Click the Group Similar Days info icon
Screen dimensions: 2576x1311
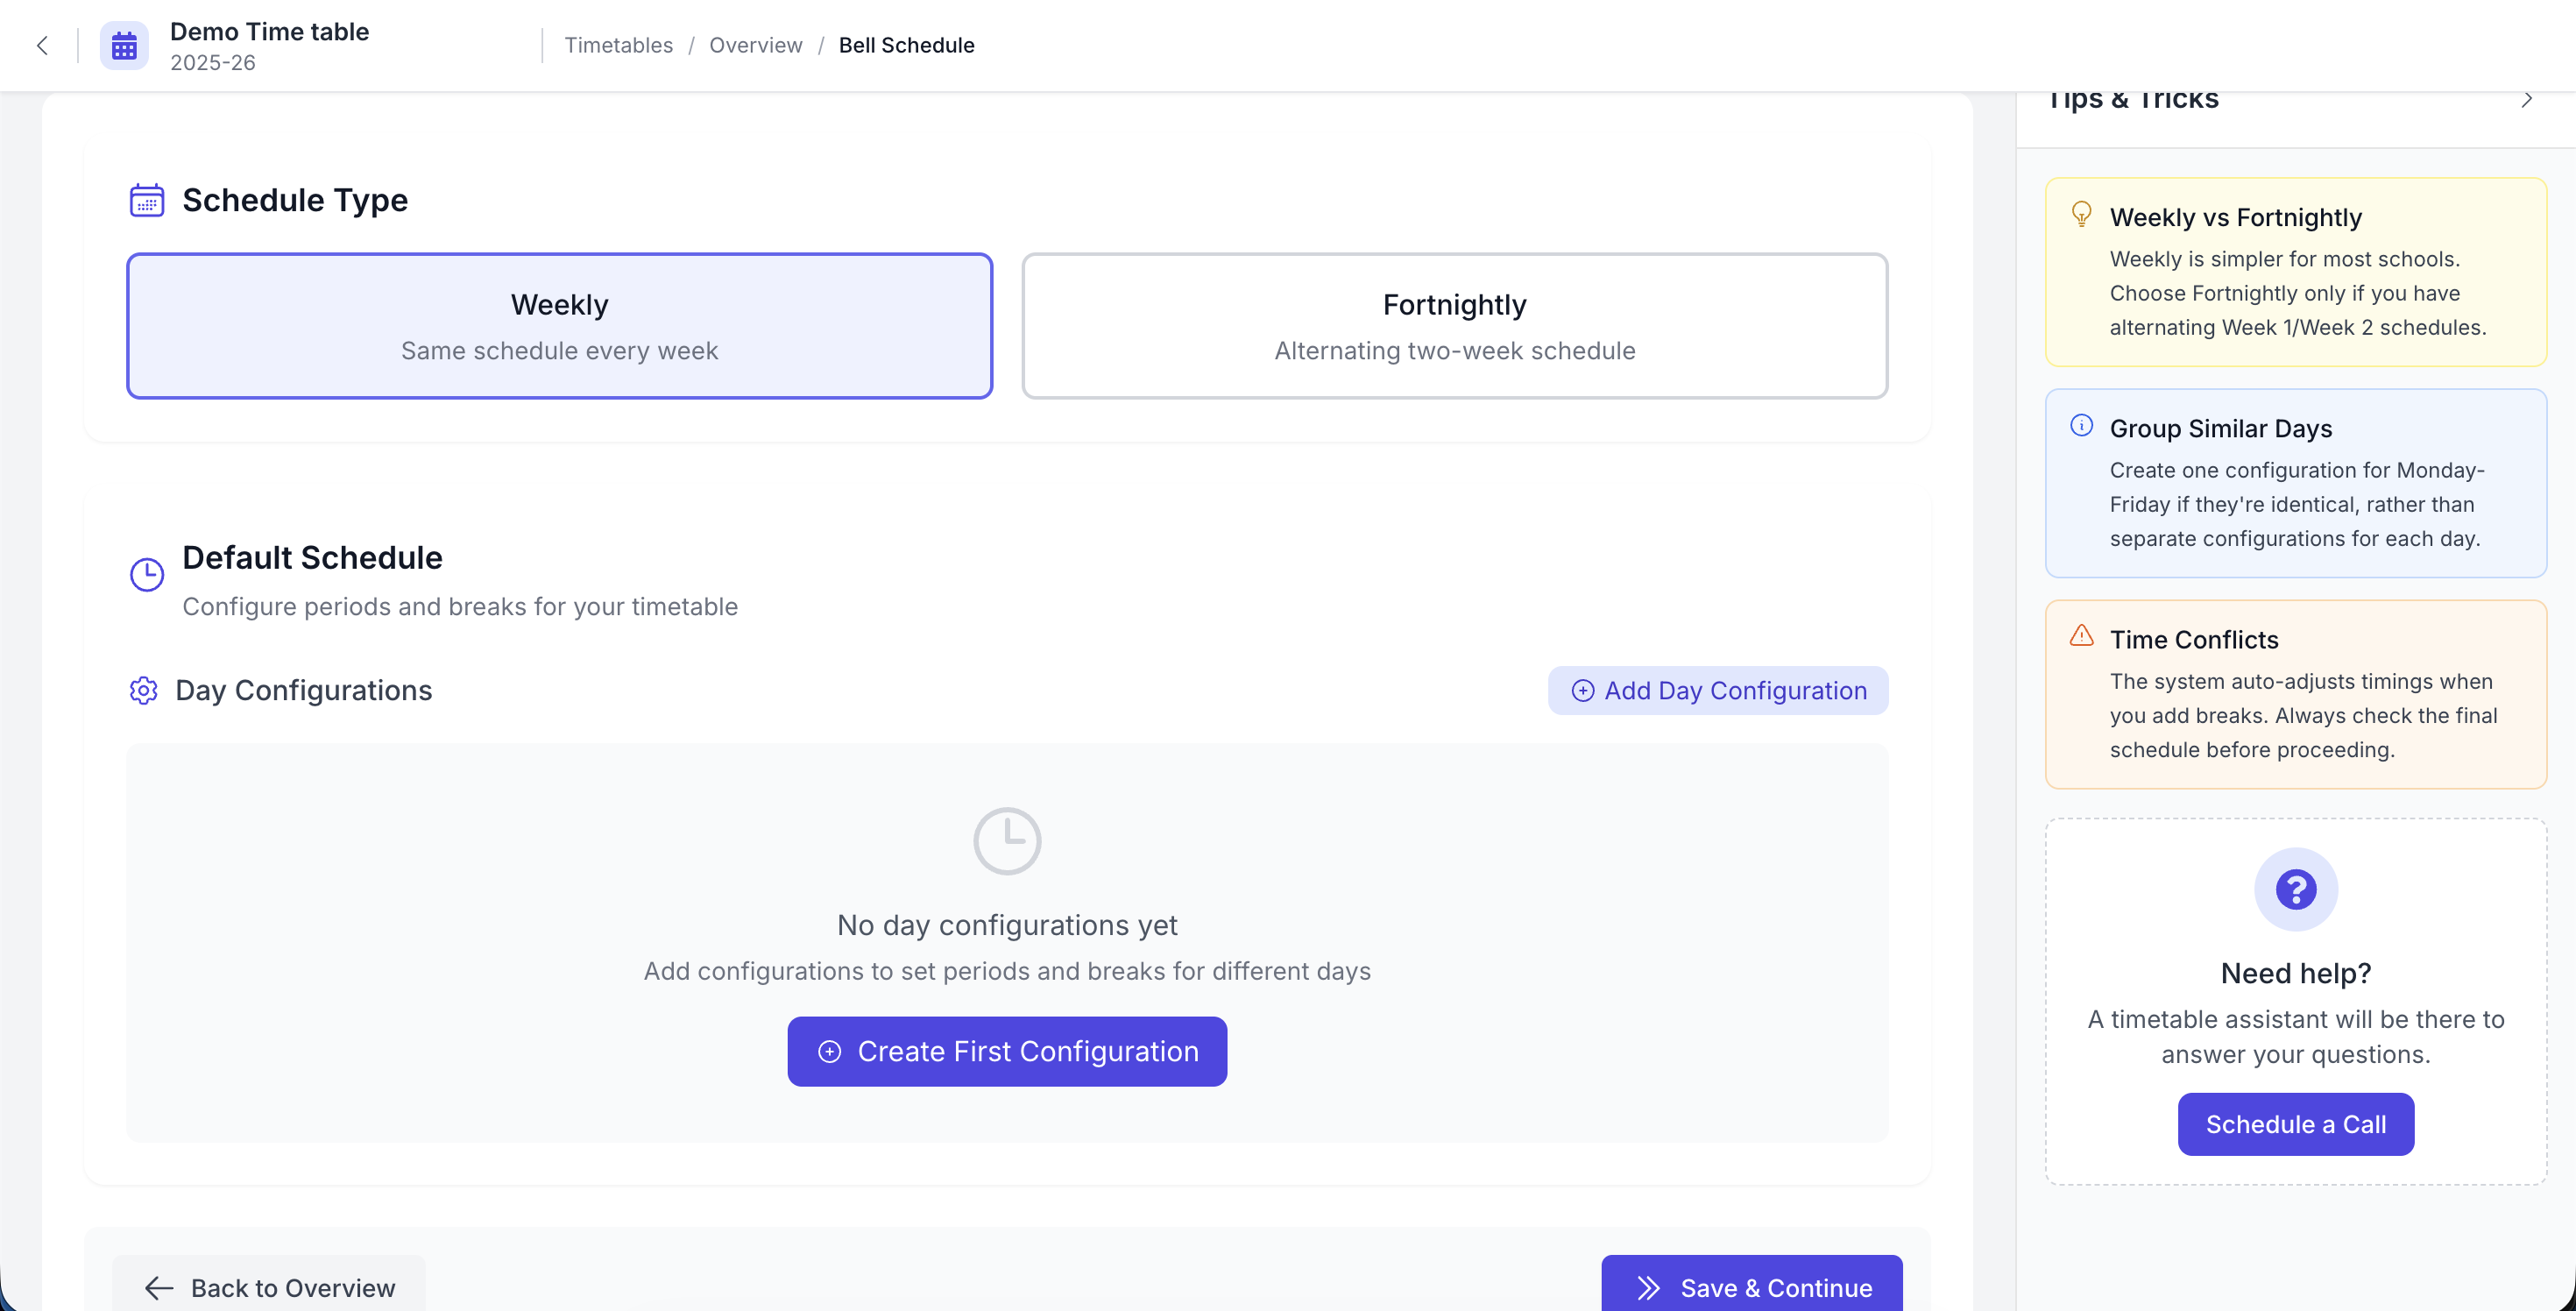coord(2081,425)
